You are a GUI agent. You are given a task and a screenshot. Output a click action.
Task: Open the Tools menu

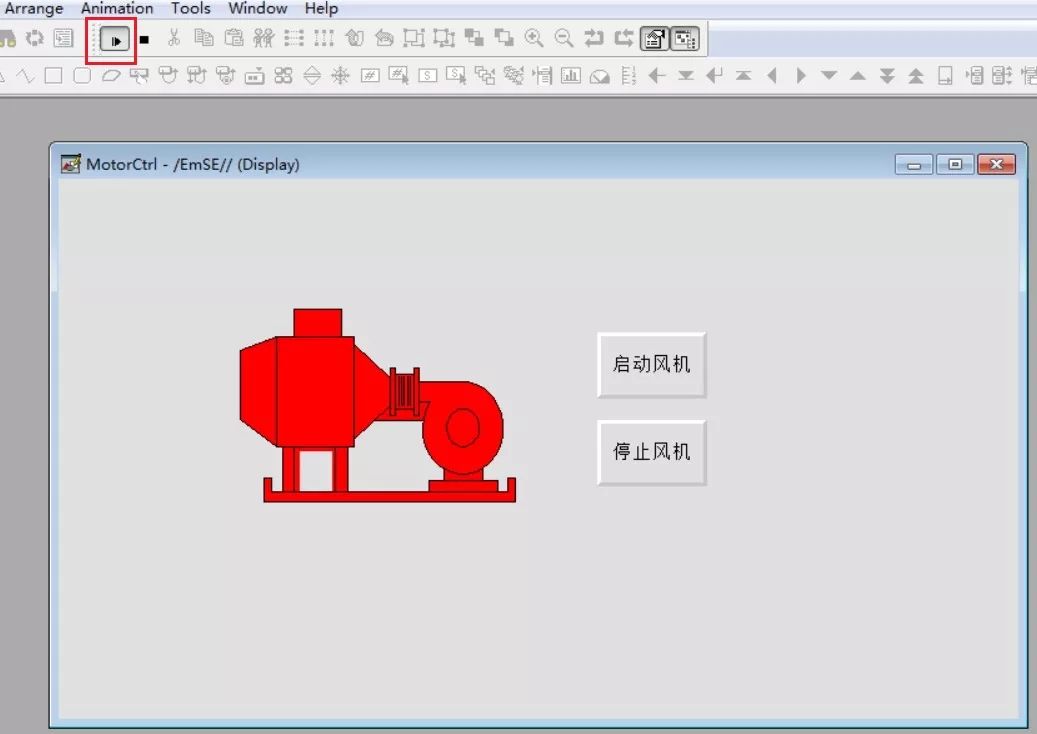pyautogui.click(x=190, y=9)
